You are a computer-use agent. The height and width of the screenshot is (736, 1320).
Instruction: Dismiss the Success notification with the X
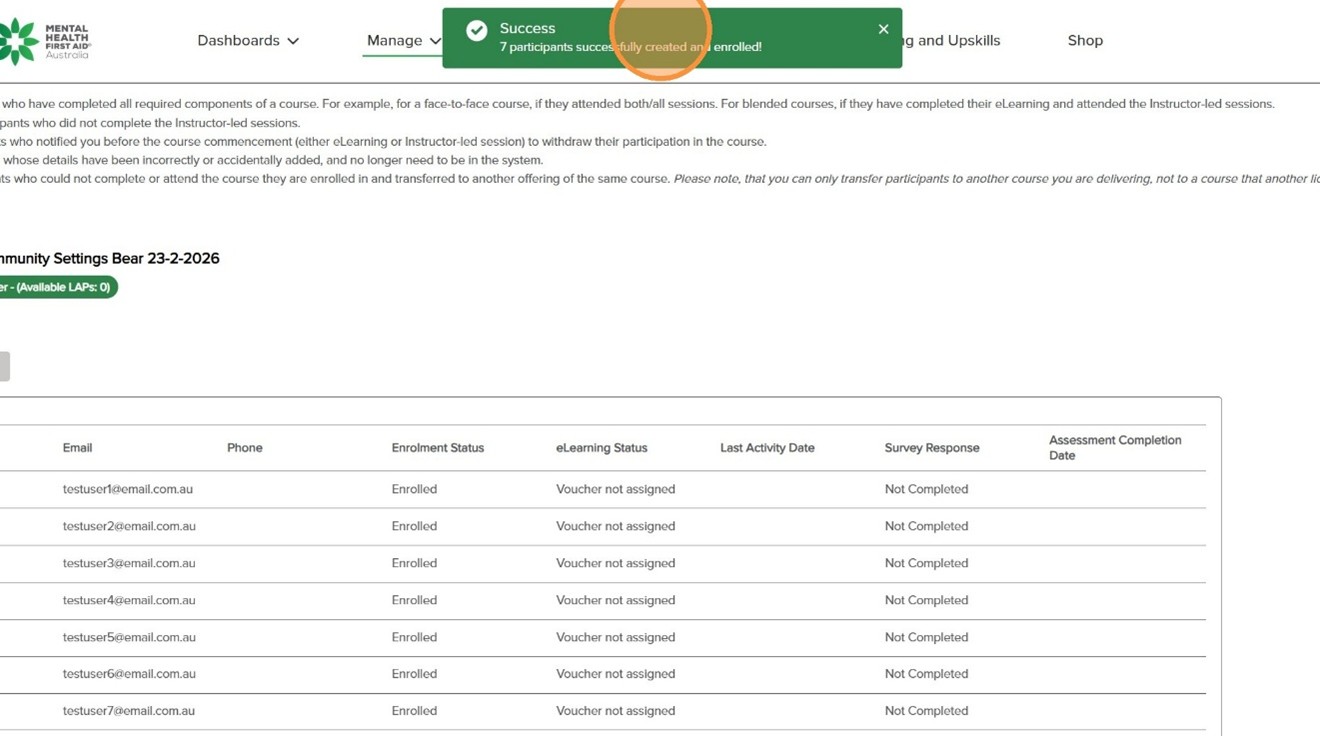[883, 29]
